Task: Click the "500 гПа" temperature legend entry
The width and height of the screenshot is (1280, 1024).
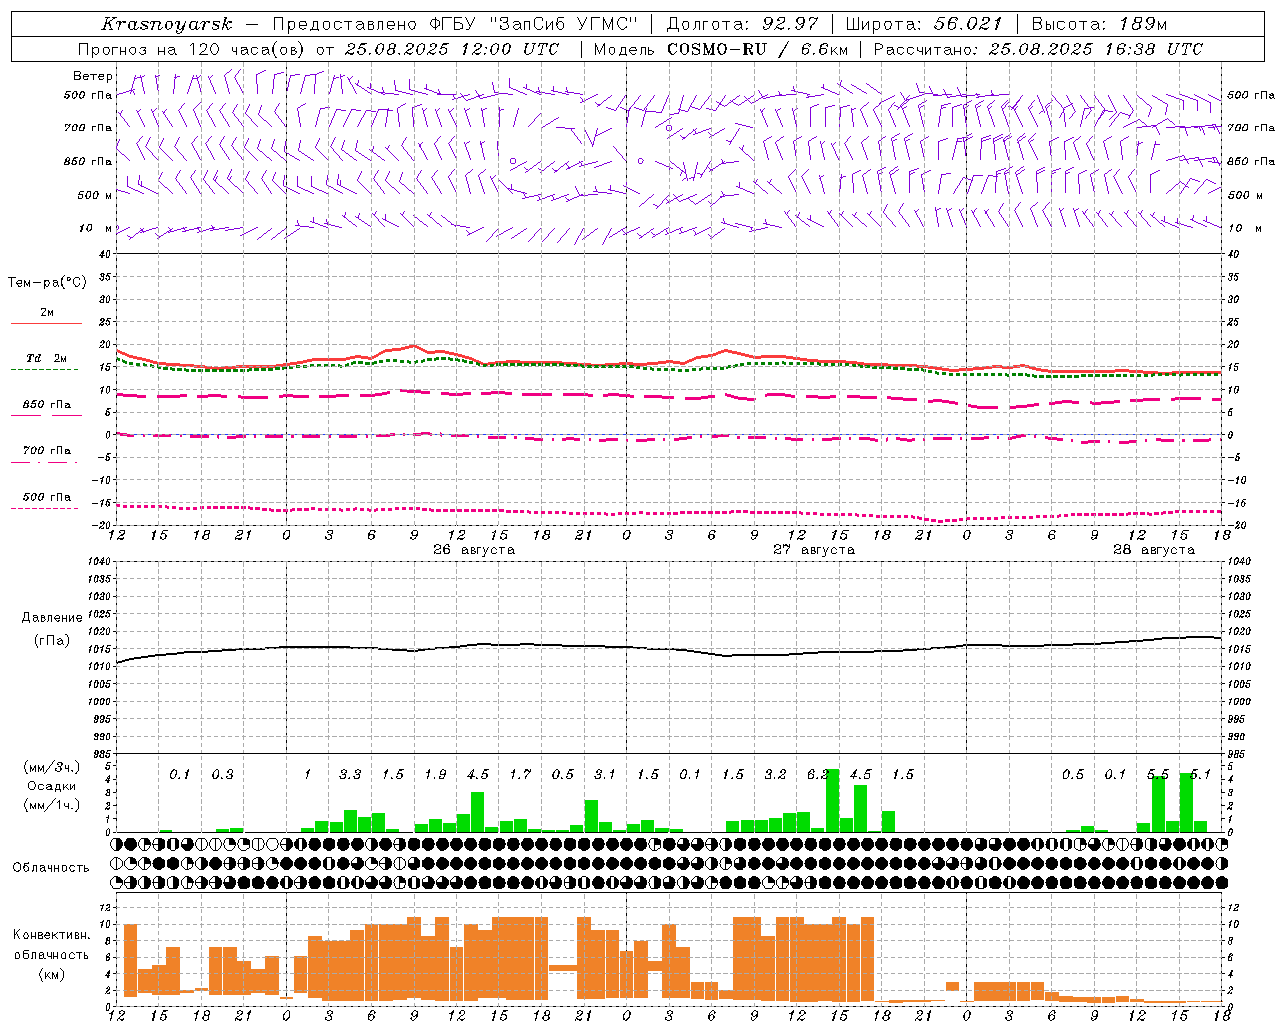Action: coord(46,497)
